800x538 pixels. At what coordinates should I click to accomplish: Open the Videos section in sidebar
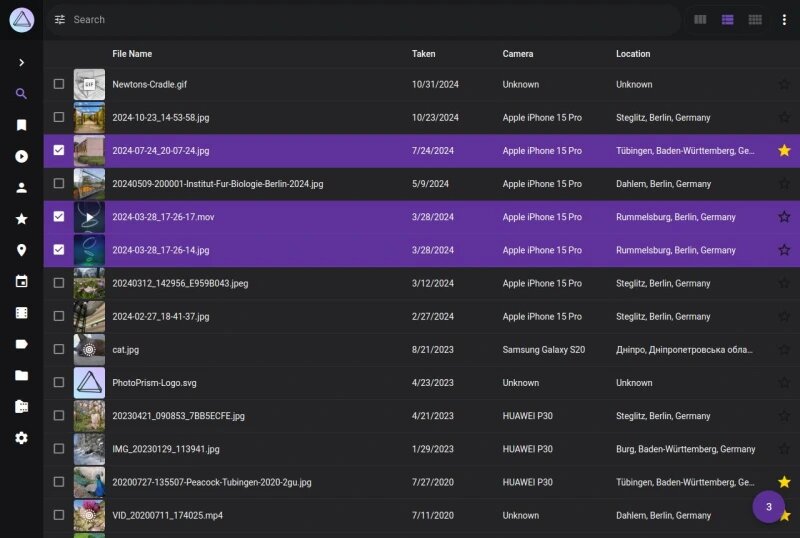21,156
